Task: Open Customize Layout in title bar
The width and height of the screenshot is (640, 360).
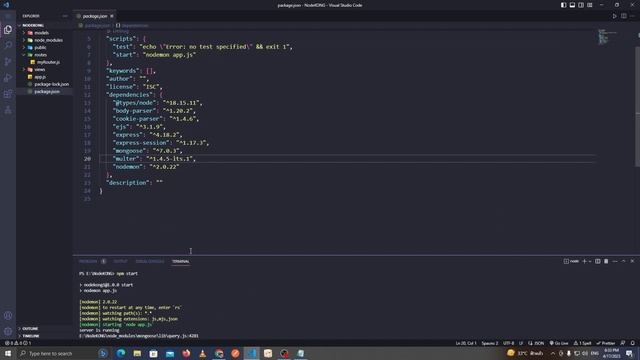Action: point(590,5)
